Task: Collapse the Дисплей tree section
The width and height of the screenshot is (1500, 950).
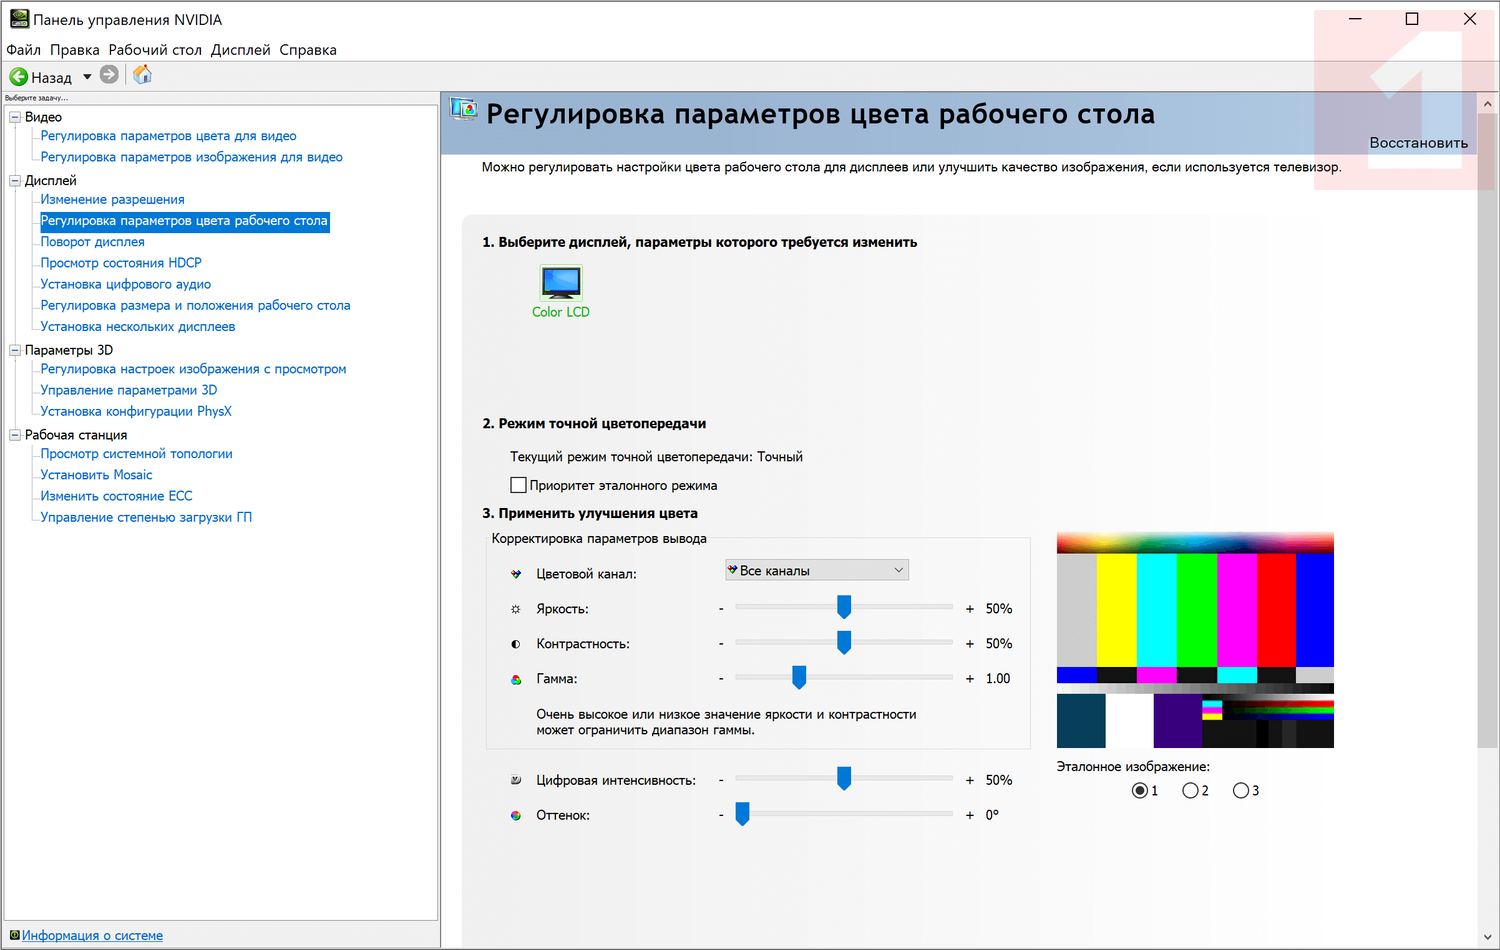Action: click(15, 181)
